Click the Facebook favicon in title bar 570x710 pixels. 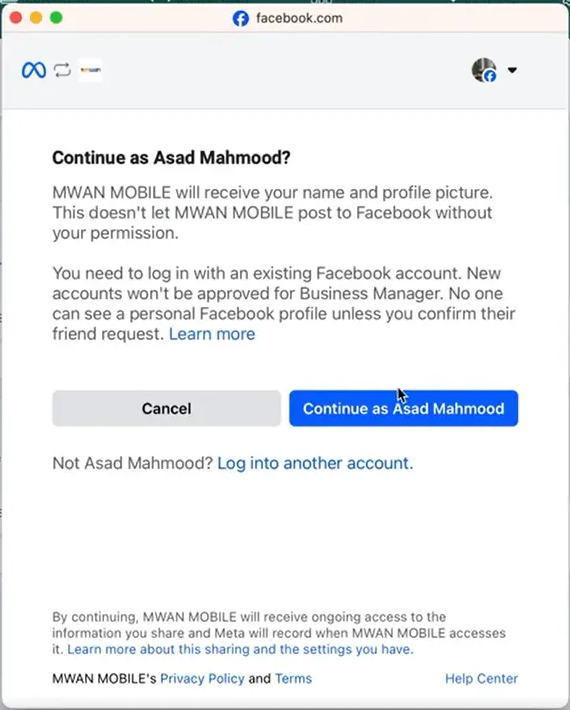[x=240, y=19]
